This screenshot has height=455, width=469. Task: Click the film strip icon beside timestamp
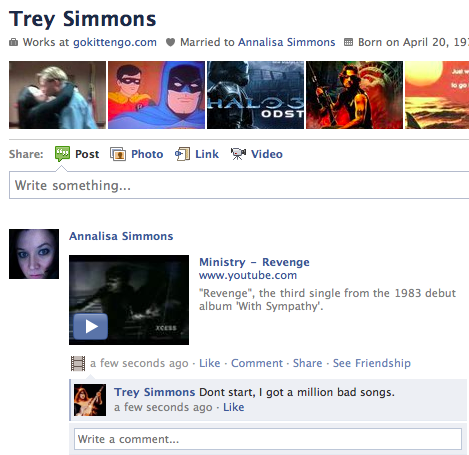coord(78,363)
